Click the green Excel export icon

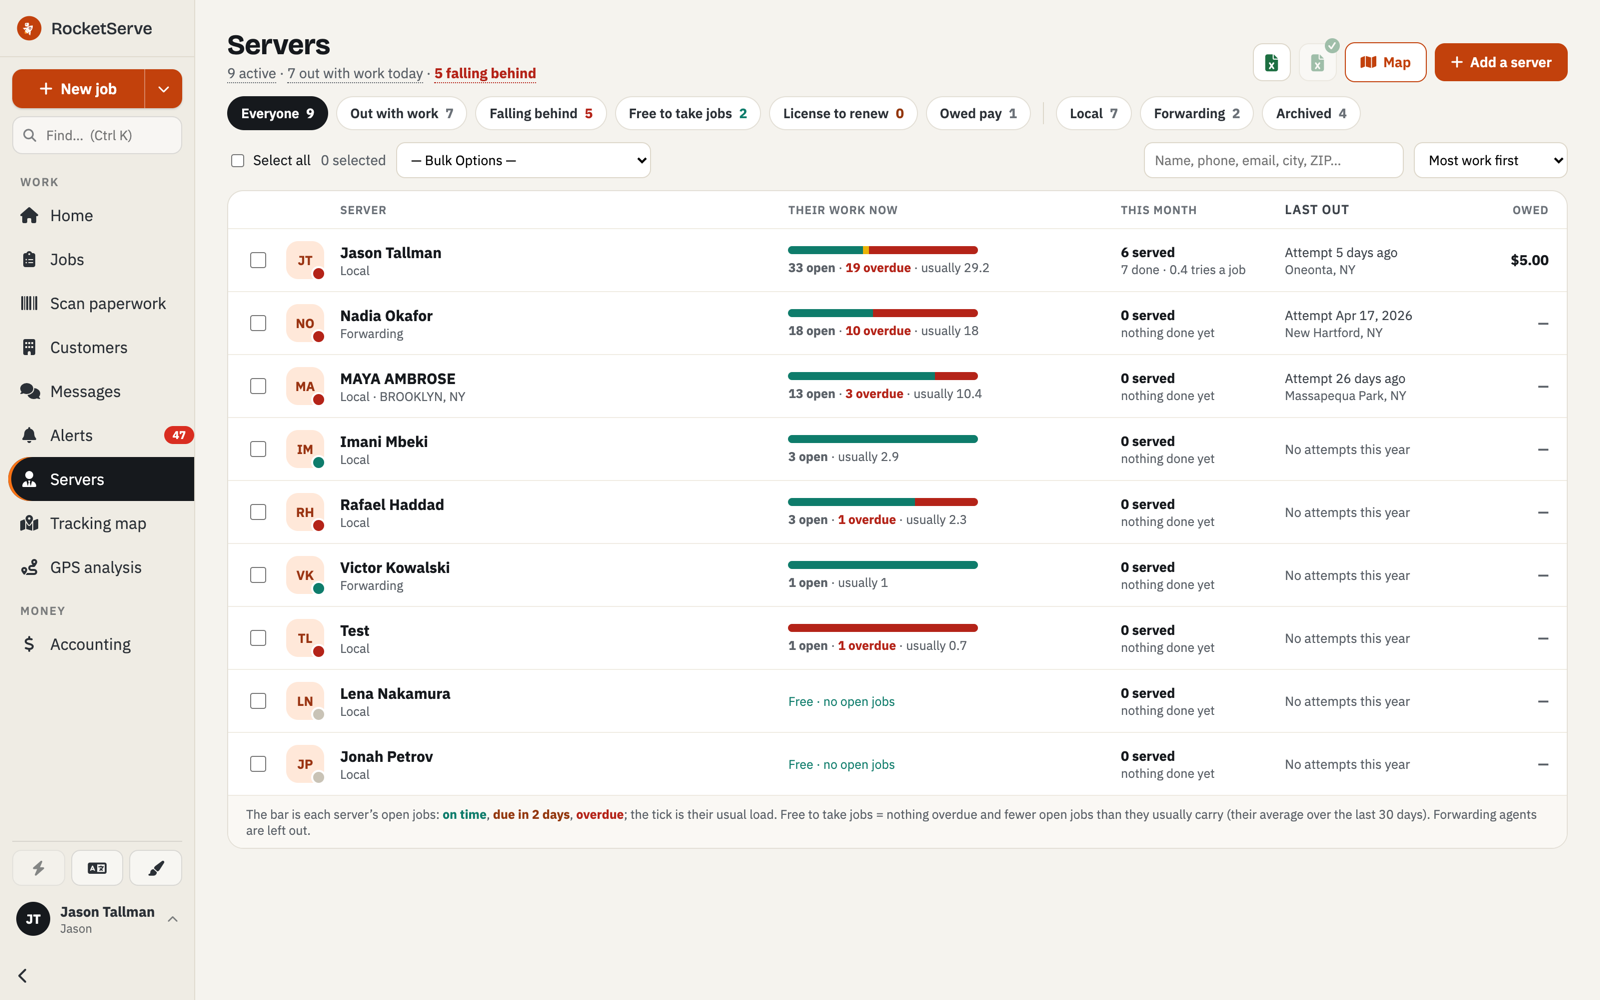(1271, 62)
